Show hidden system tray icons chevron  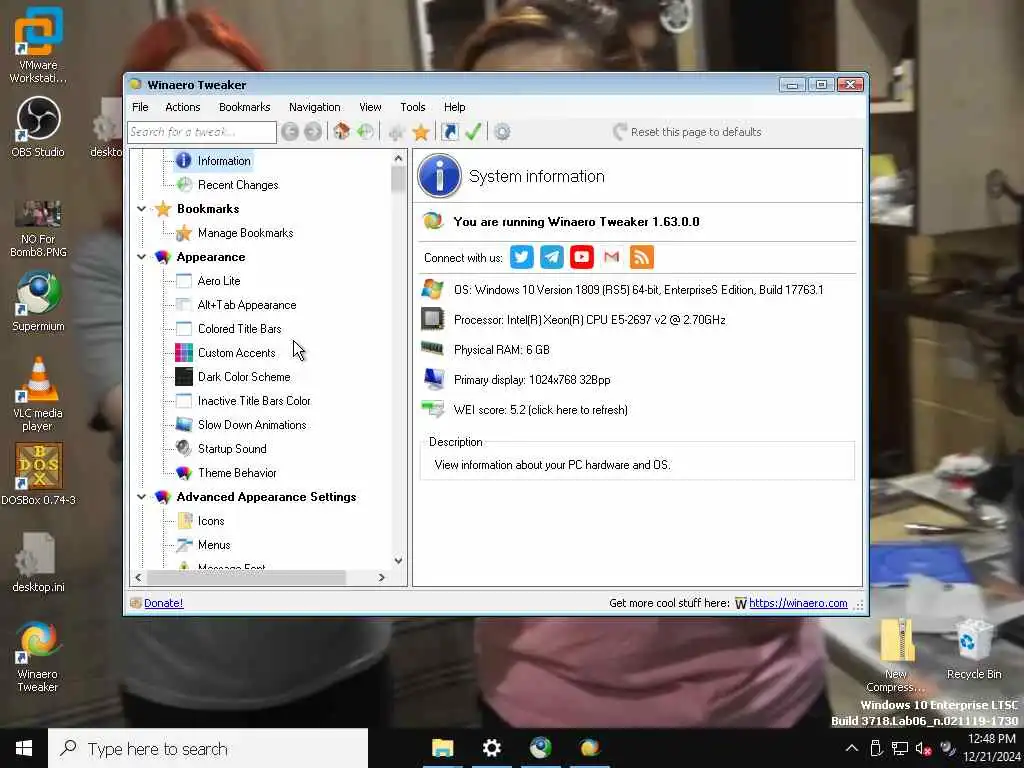click(852, 748)
